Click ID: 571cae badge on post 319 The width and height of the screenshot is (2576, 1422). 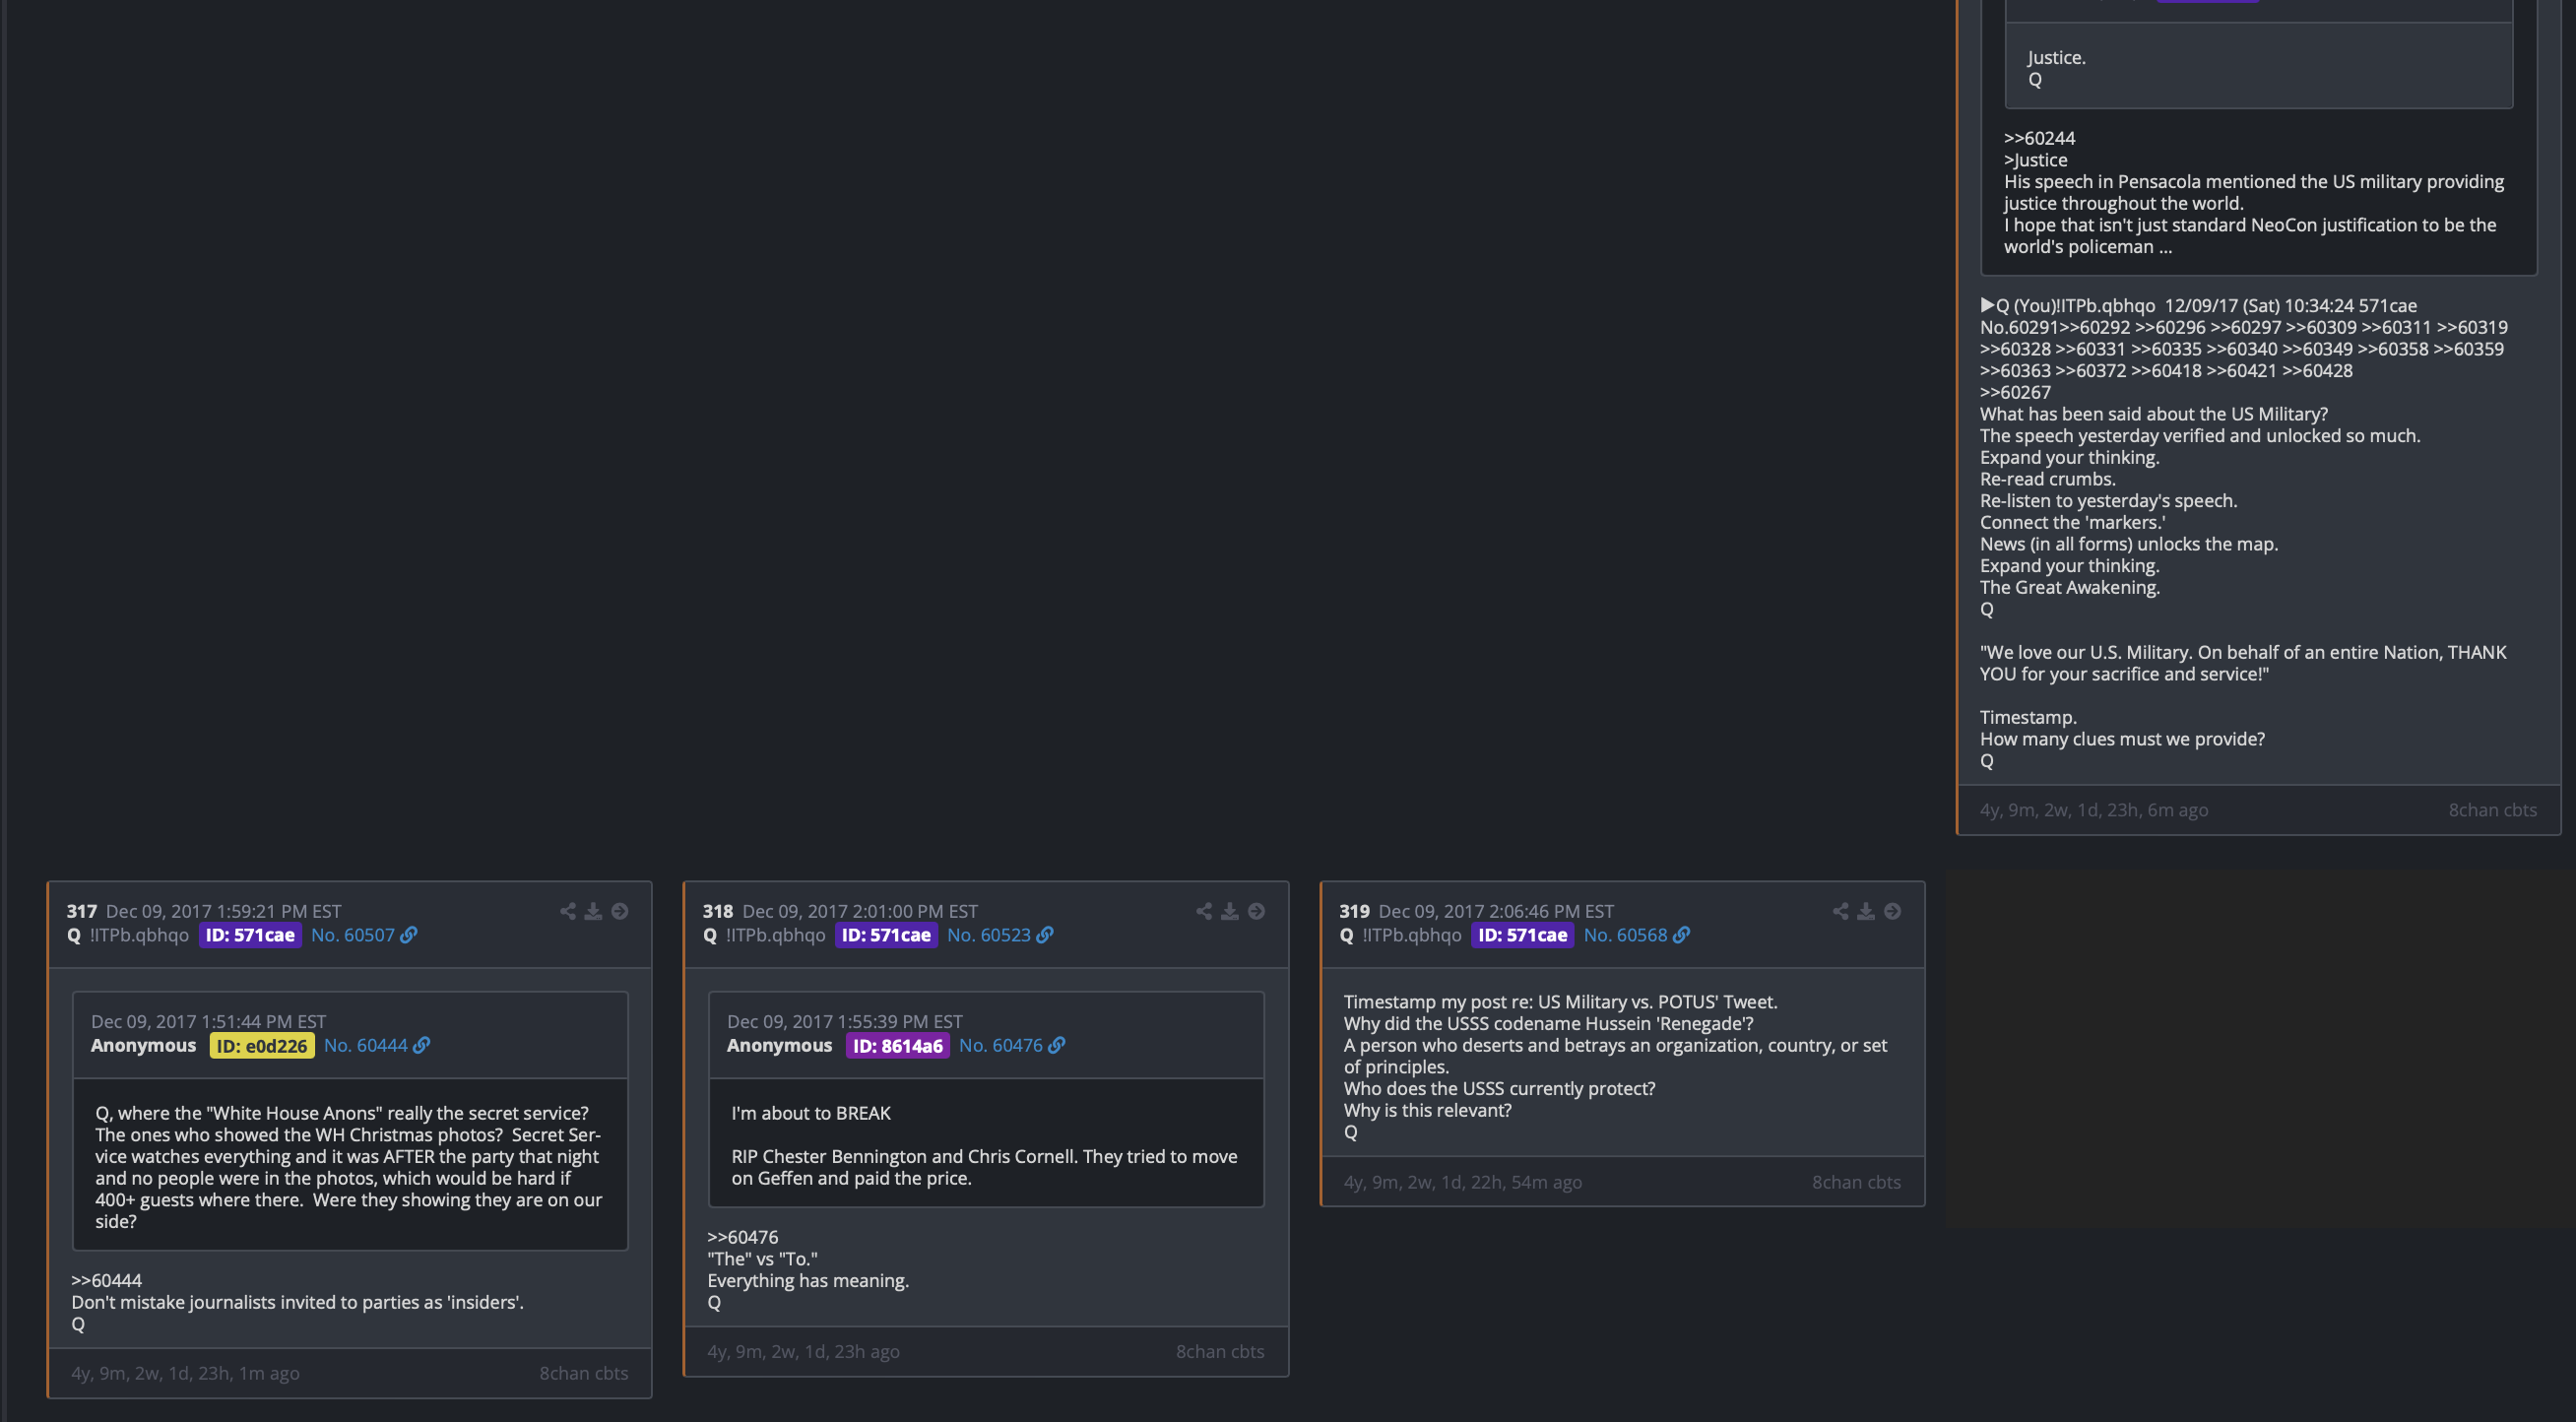[1523, 935]
